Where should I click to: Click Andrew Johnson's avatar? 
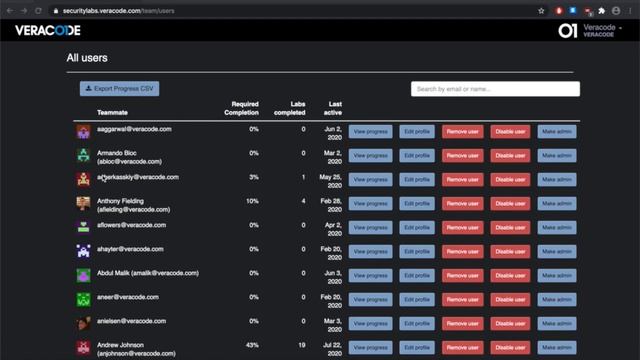tap(83, 347)
